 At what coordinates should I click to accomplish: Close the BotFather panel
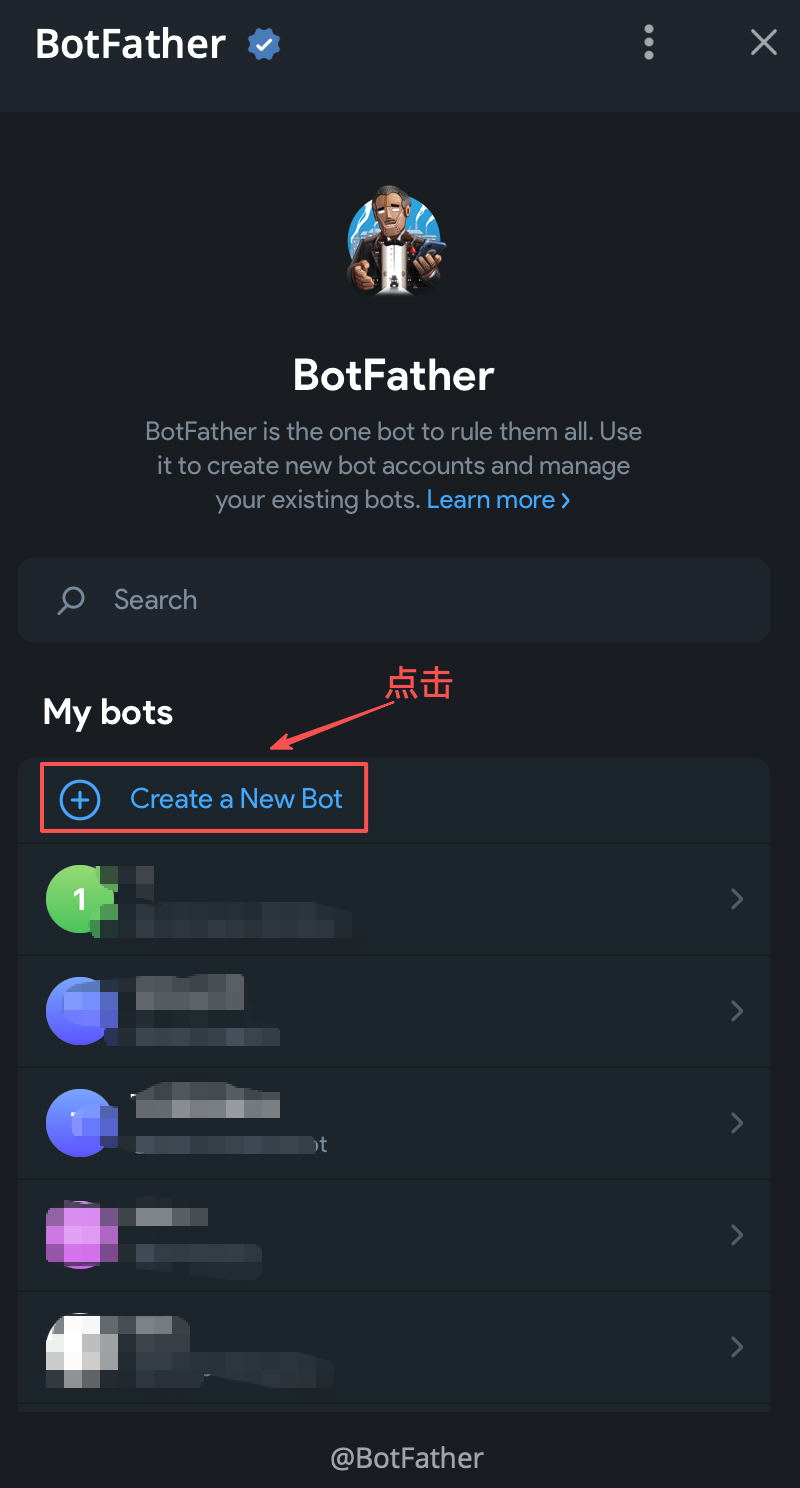tap(764, 42)
